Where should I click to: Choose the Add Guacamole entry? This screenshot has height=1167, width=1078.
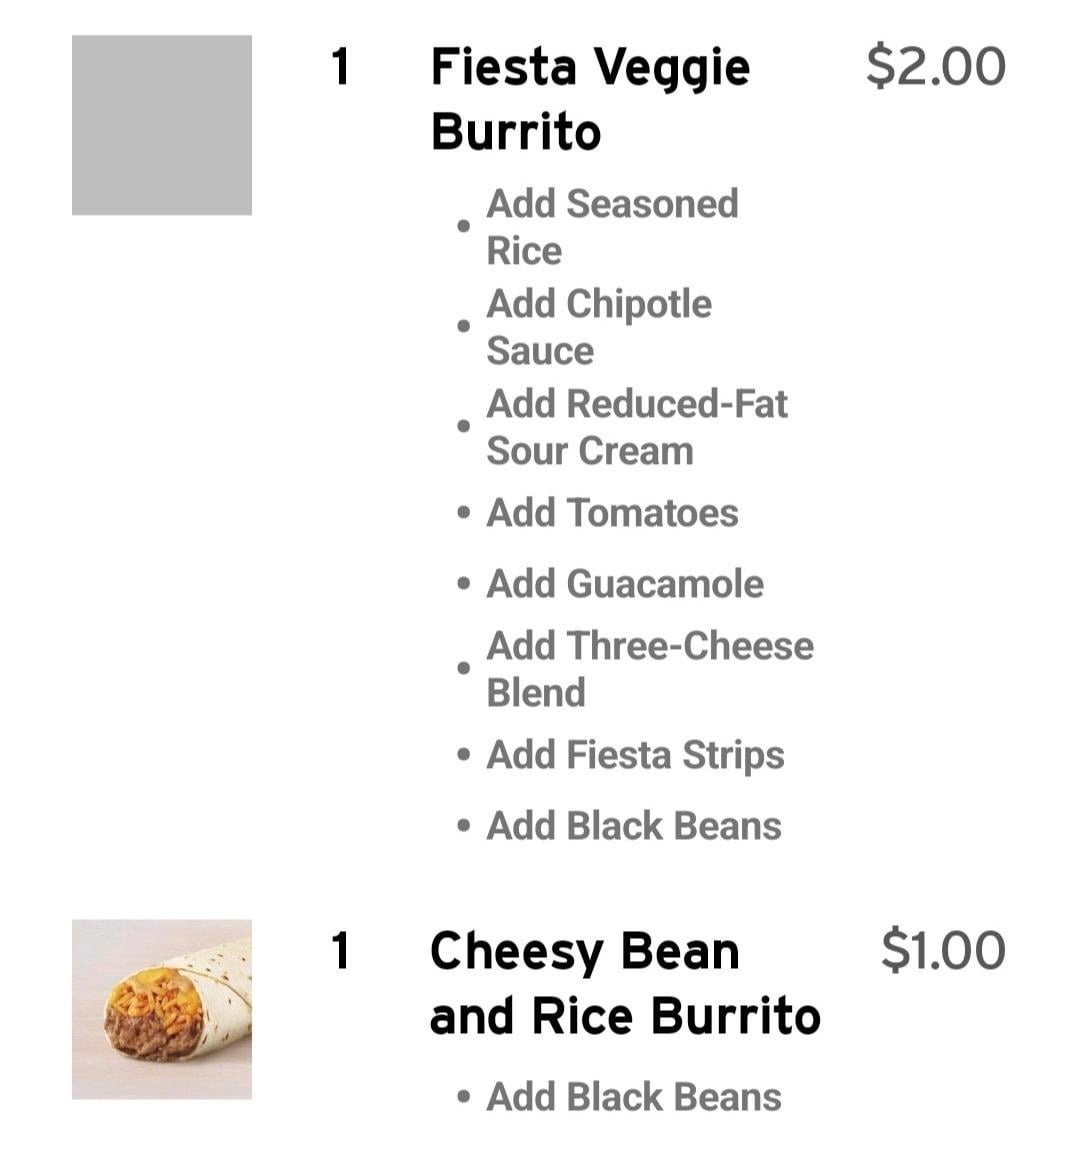625,583
